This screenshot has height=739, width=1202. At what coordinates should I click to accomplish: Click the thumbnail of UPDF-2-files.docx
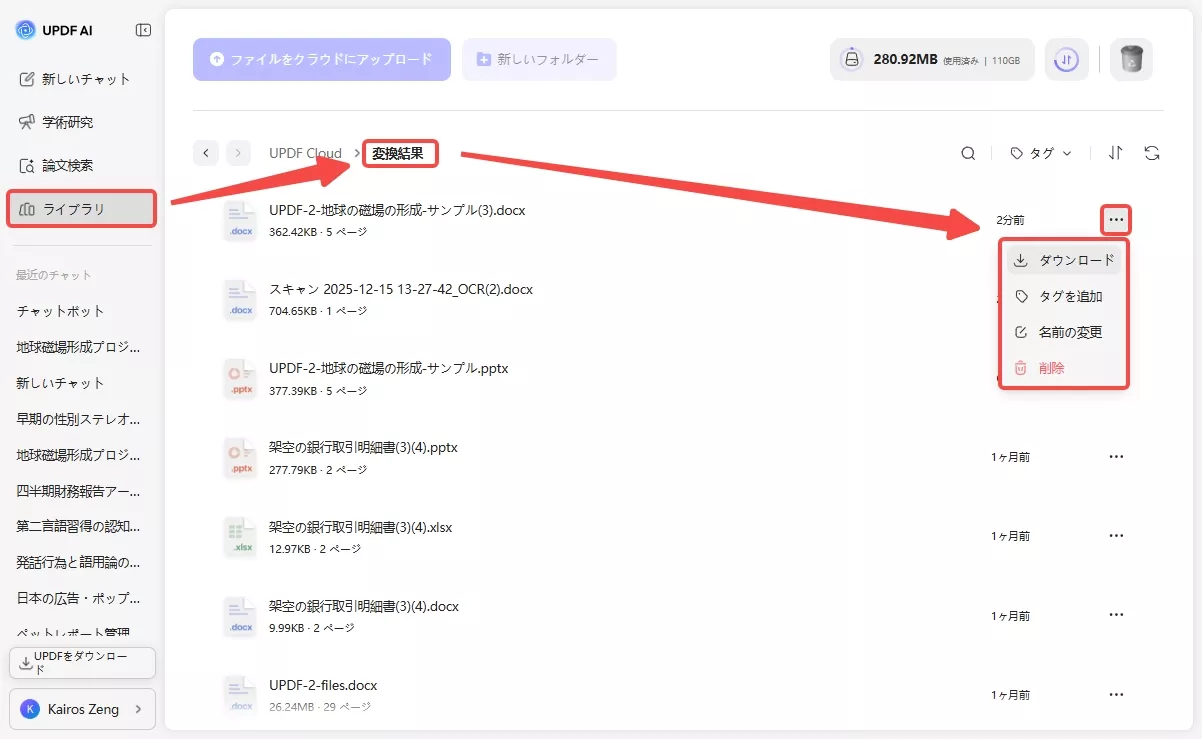tap(240, 693)
